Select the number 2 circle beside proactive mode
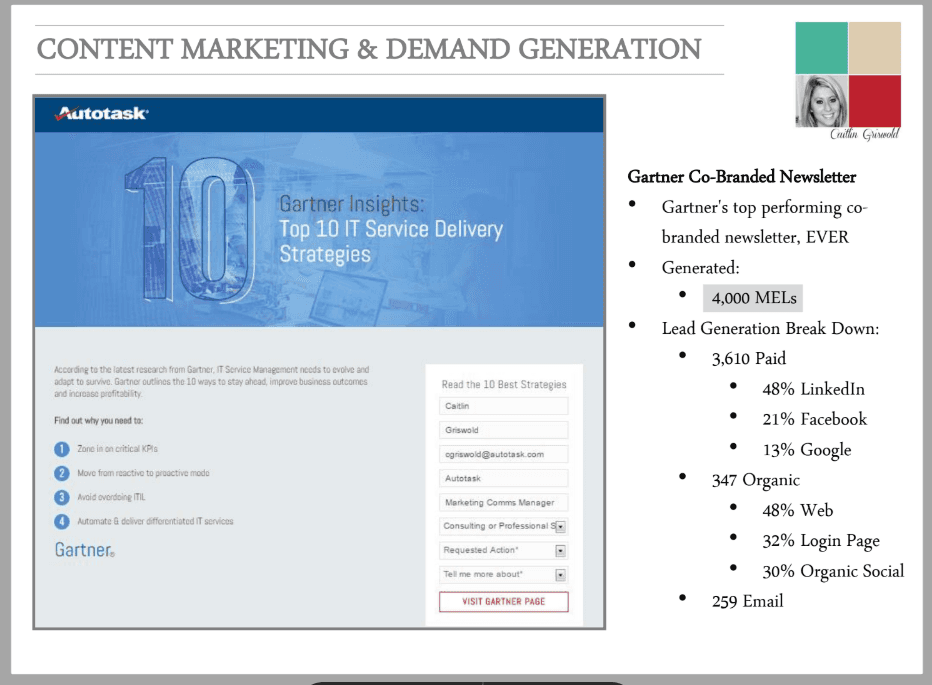This screenshot has width=932, height=685. click(62, 473)
